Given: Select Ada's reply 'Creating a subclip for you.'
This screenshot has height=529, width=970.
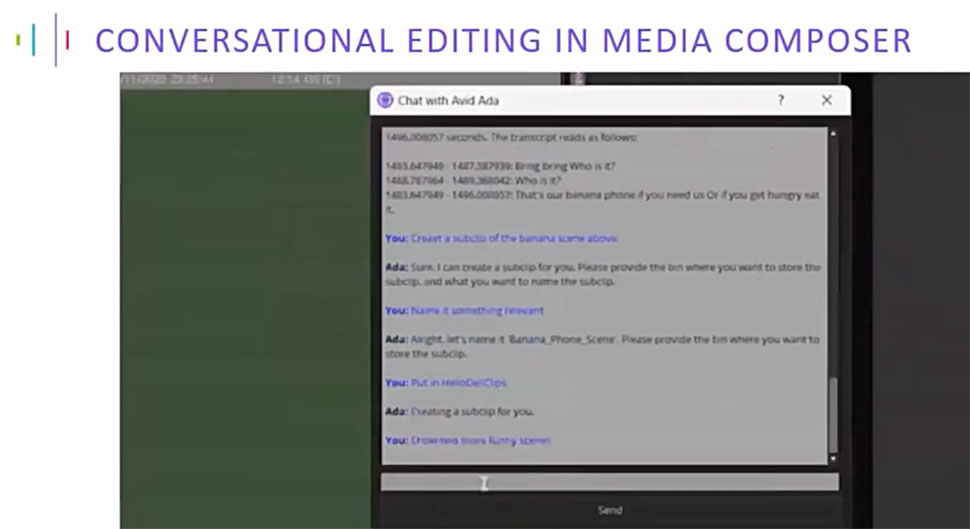Looking at the screenshot, I should click(x=460, y=412).
